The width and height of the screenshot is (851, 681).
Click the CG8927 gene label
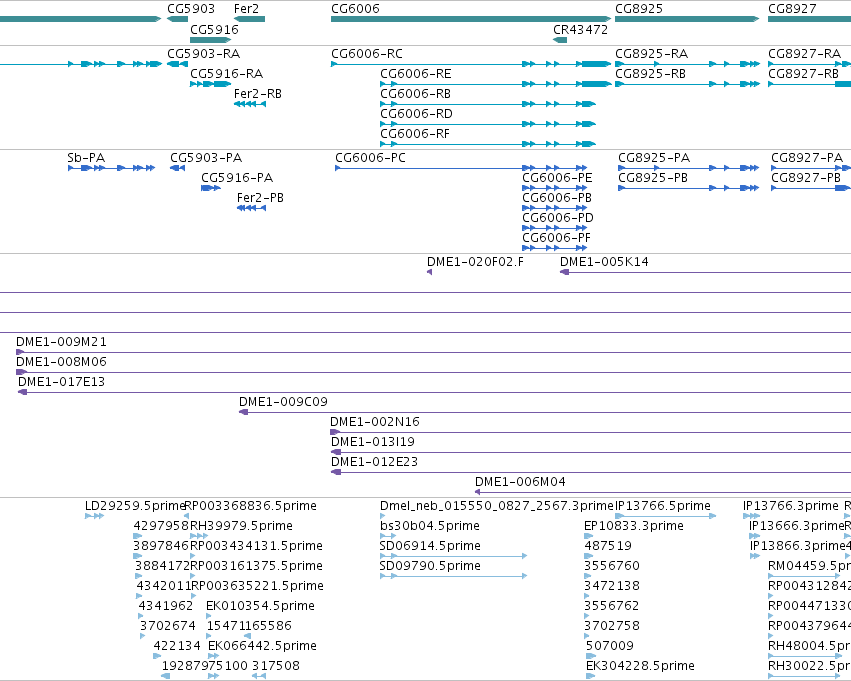pyautogui.click(x=792, y=9)
